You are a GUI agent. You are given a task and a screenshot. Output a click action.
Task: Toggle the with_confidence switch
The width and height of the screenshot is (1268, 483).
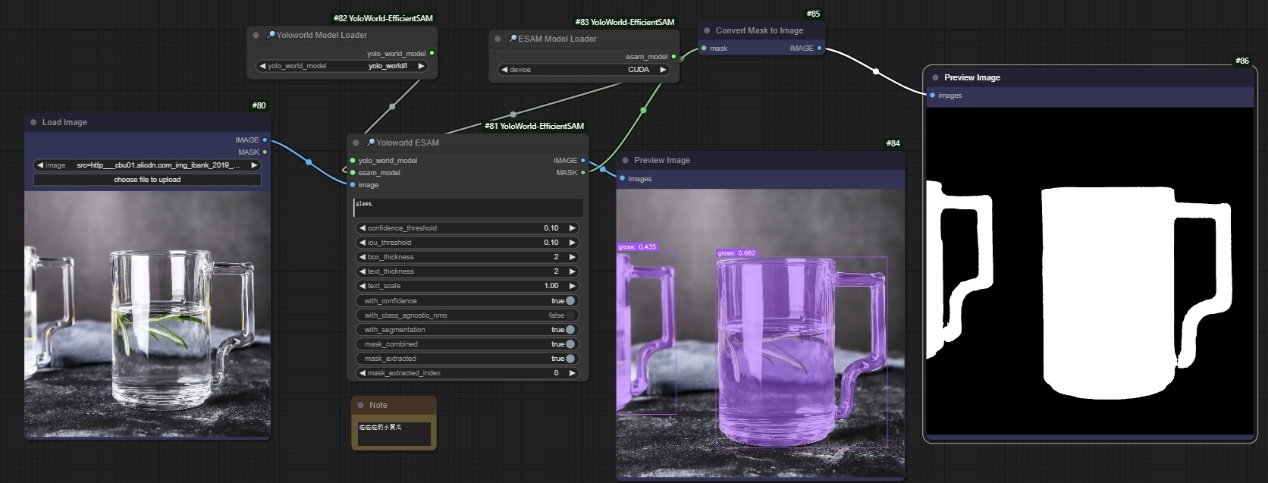point(570,300)
